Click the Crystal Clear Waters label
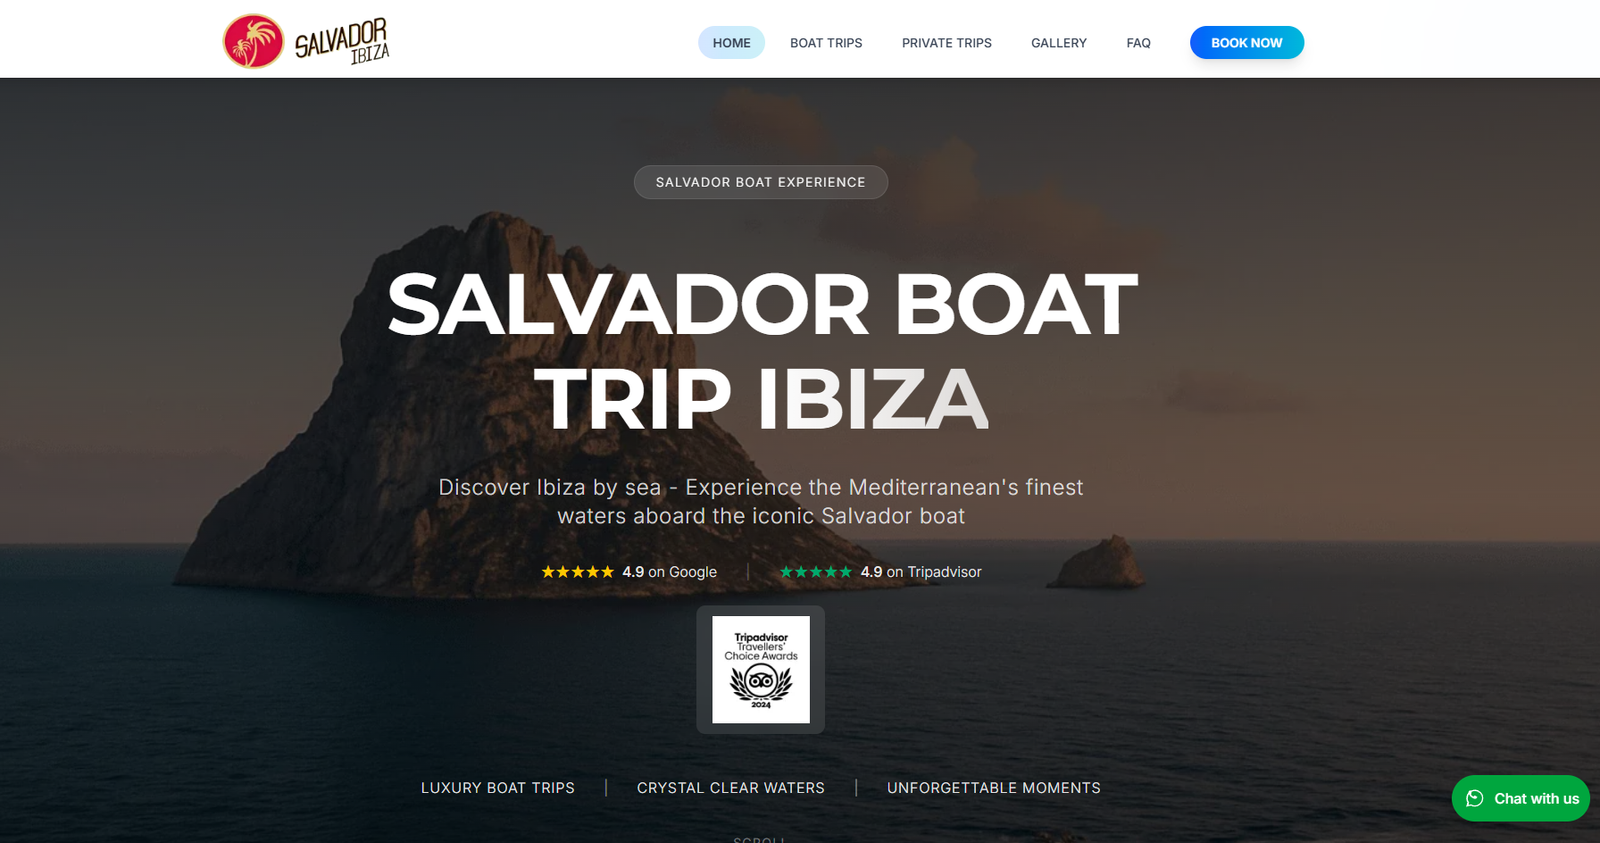 [731, 788]
